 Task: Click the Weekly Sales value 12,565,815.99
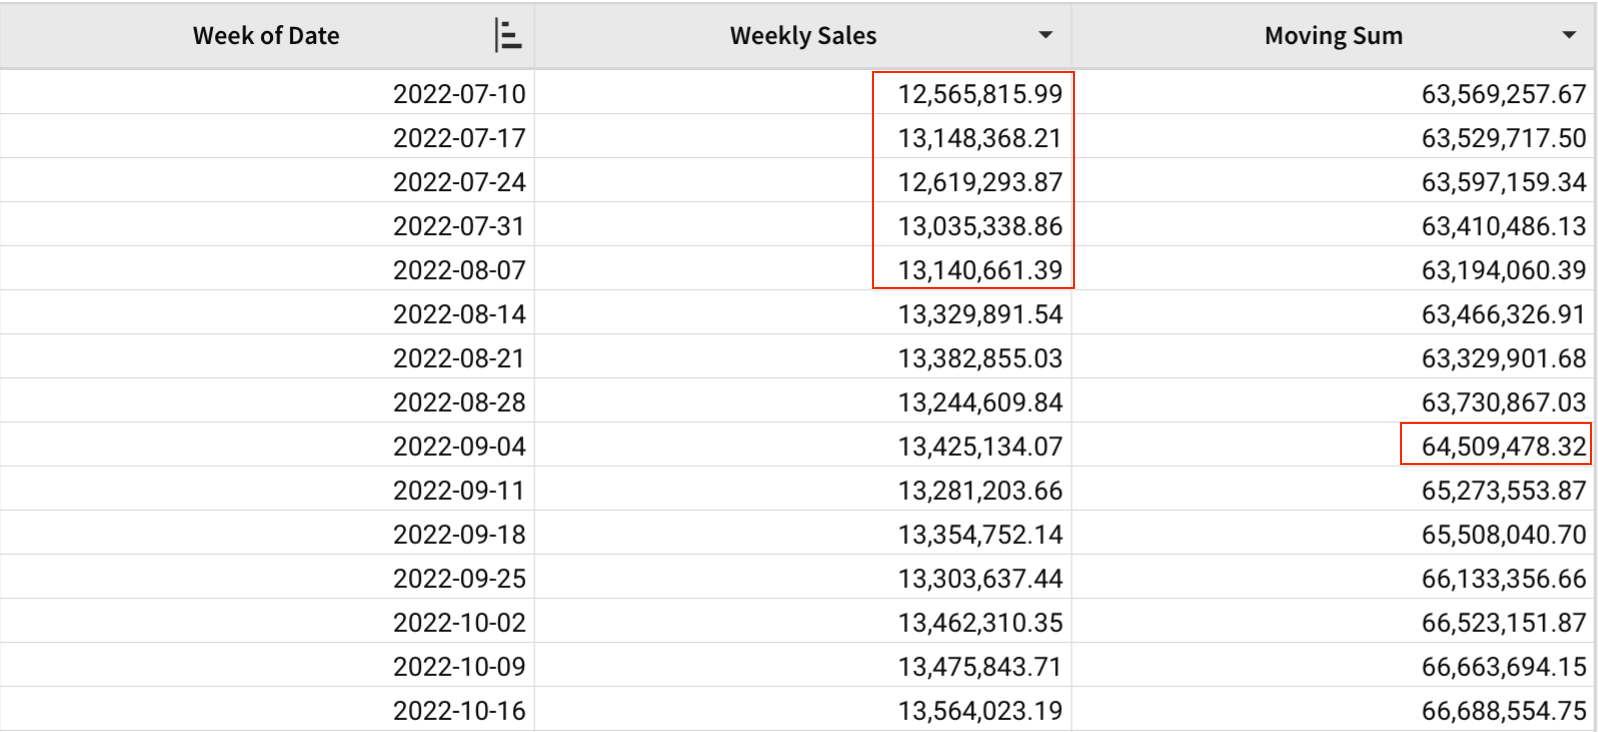(979, 94)
